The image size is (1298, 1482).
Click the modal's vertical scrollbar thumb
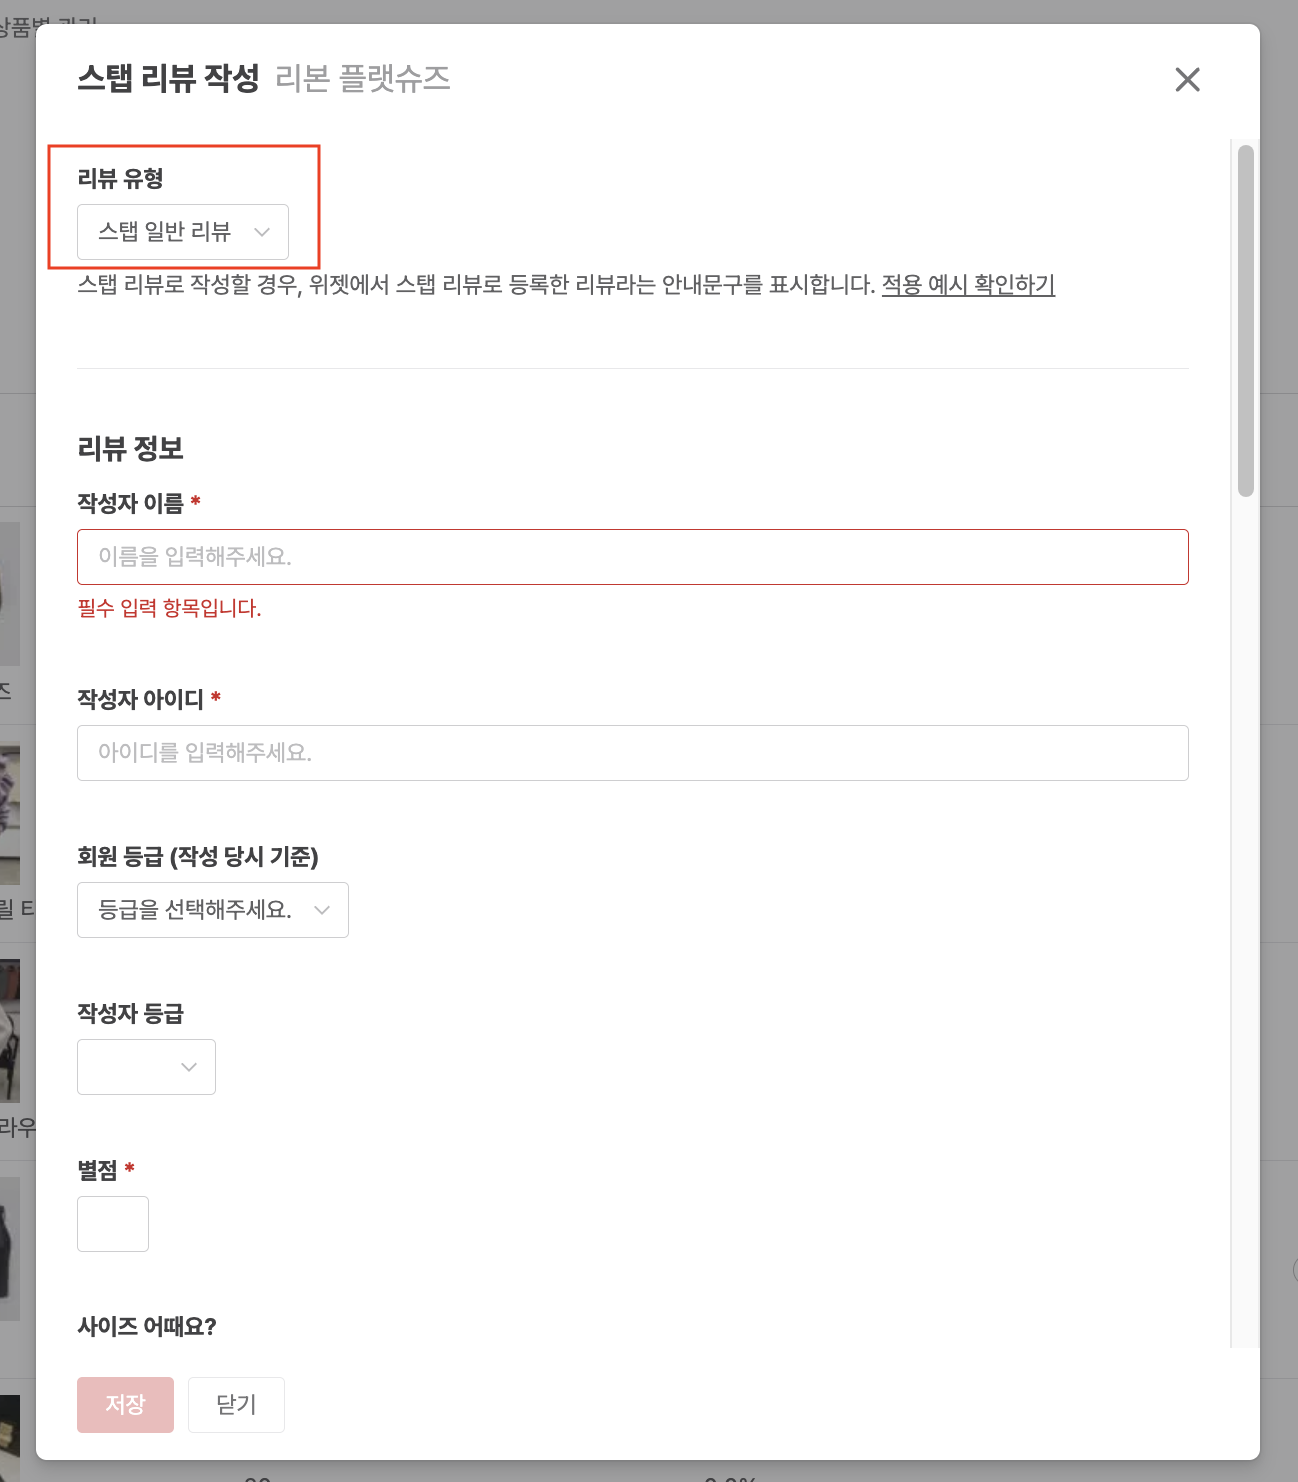coord(1245,320)
